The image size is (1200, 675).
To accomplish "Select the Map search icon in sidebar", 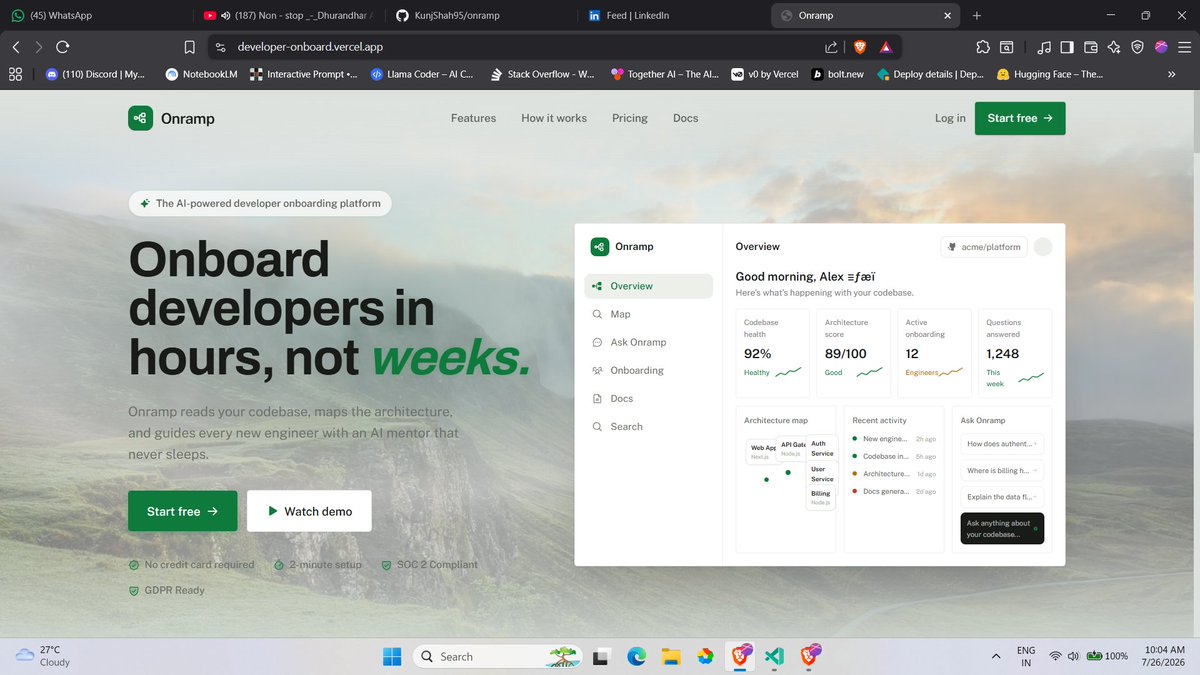I will click(x=597, y=314).
